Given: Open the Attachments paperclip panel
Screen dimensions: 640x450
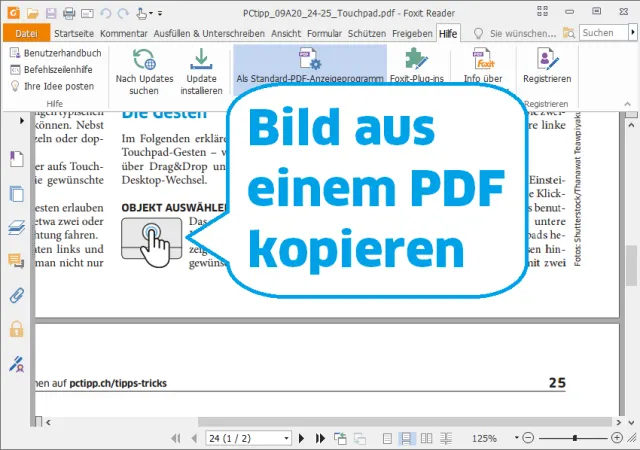Looking at the screenshot, I should coord(16,295).
